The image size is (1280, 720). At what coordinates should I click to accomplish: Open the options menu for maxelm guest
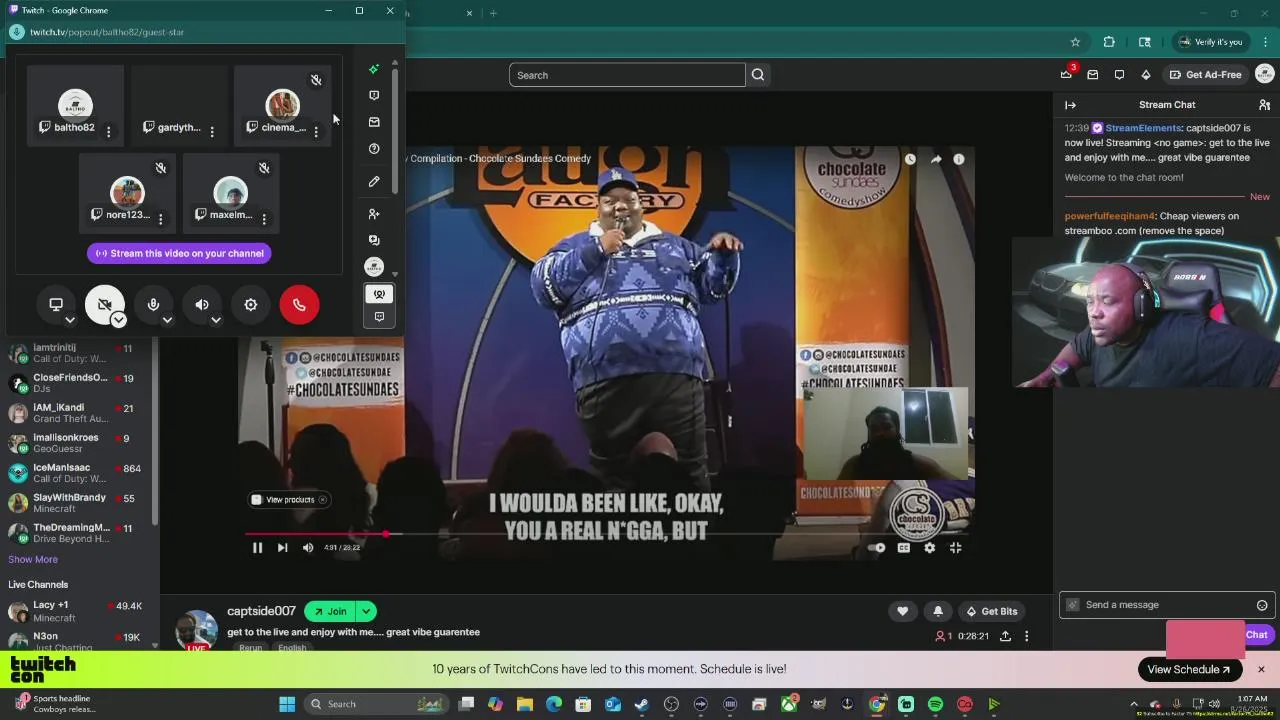(x=264, y=218)
